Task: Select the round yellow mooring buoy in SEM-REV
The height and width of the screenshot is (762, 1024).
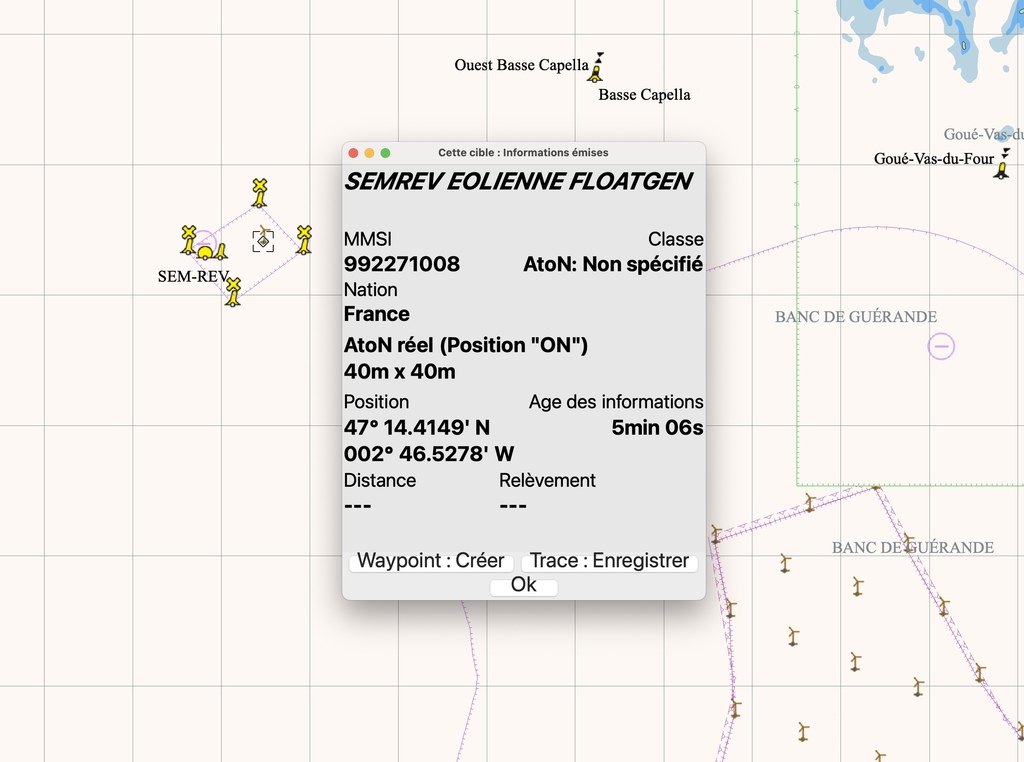Action: (x=205, y=251)
